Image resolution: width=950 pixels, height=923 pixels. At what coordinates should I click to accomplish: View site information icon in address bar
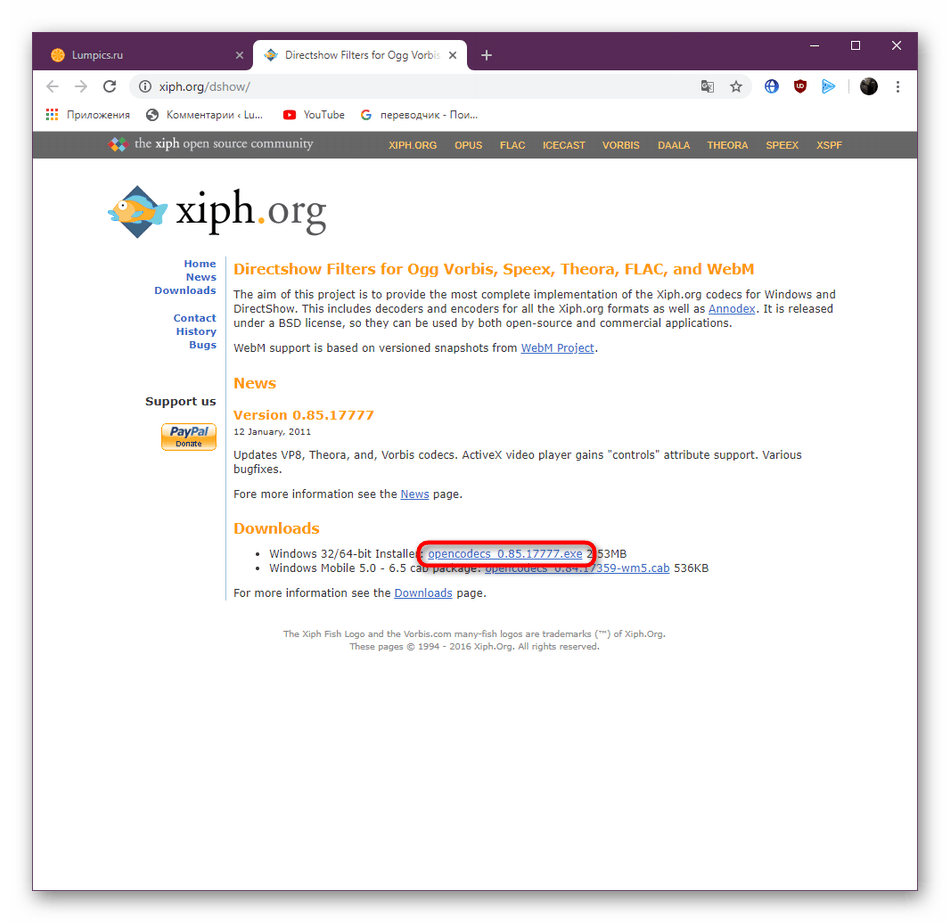(145, 87)
